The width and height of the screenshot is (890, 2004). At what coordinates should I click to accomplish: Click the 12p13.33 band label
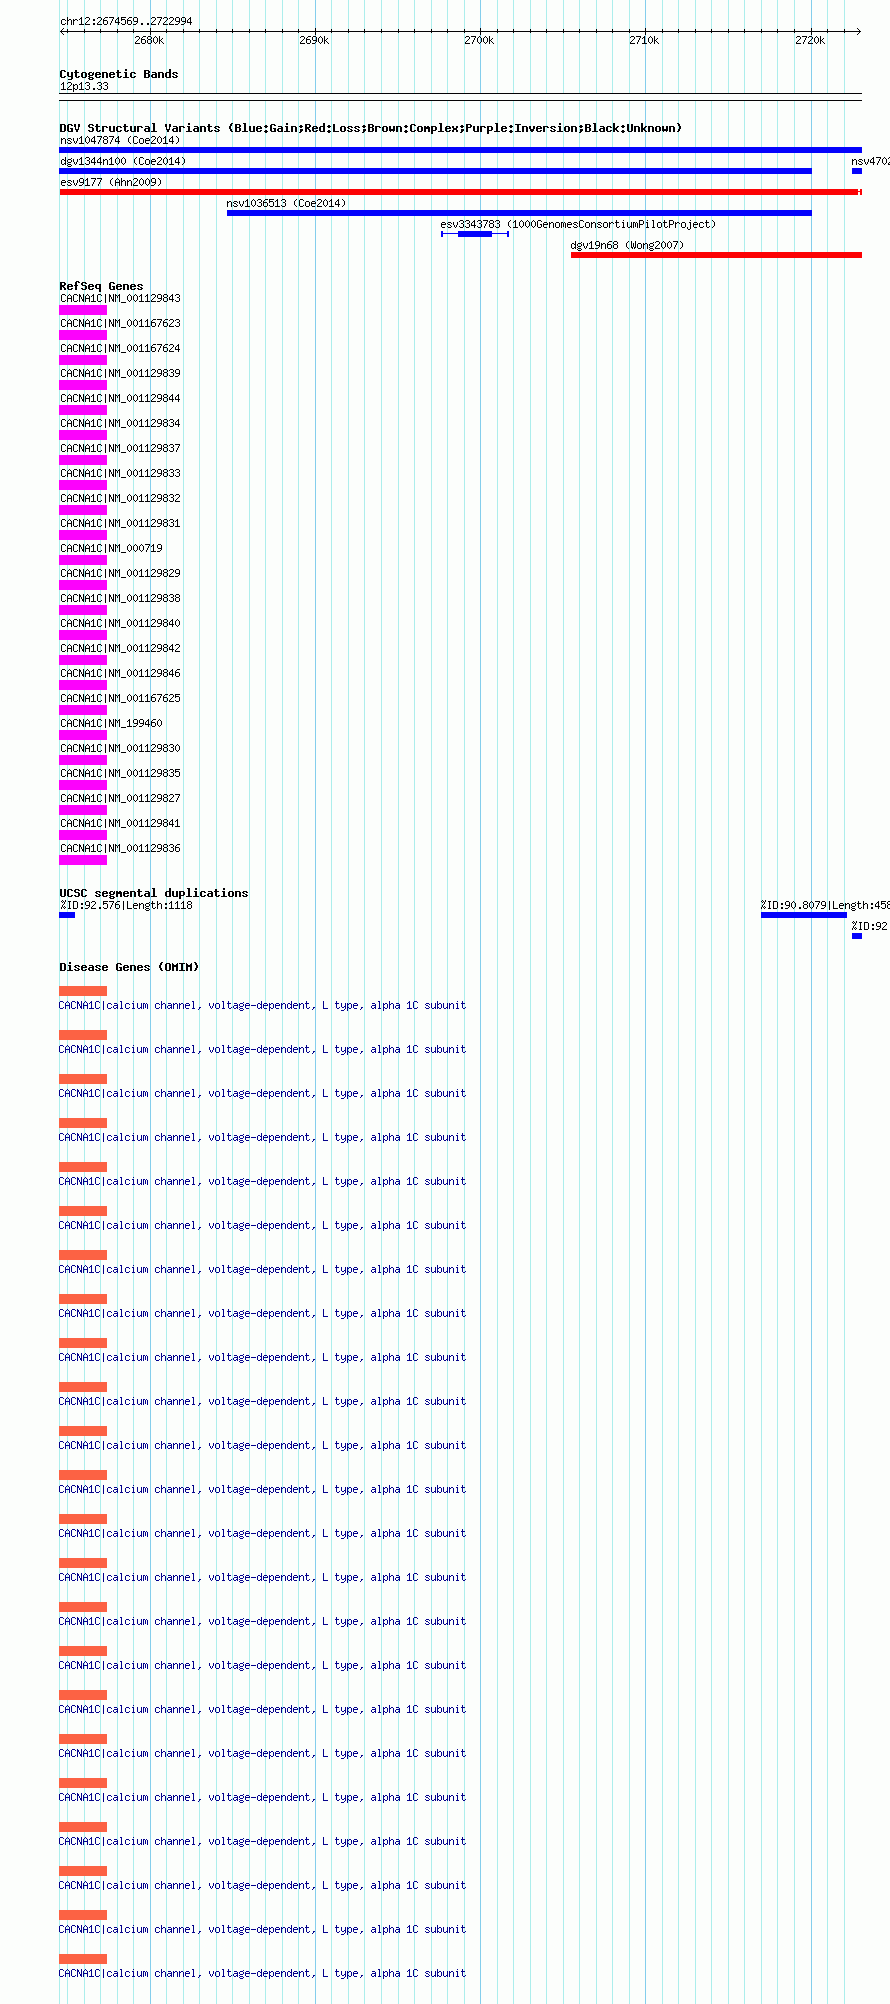(x=84, y=86)
